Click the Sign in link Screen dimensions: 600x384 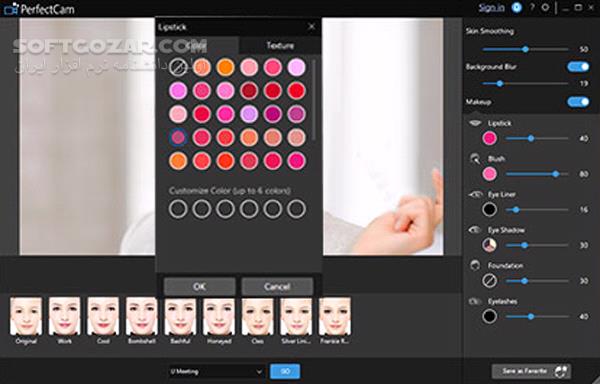tap(491, 8)
